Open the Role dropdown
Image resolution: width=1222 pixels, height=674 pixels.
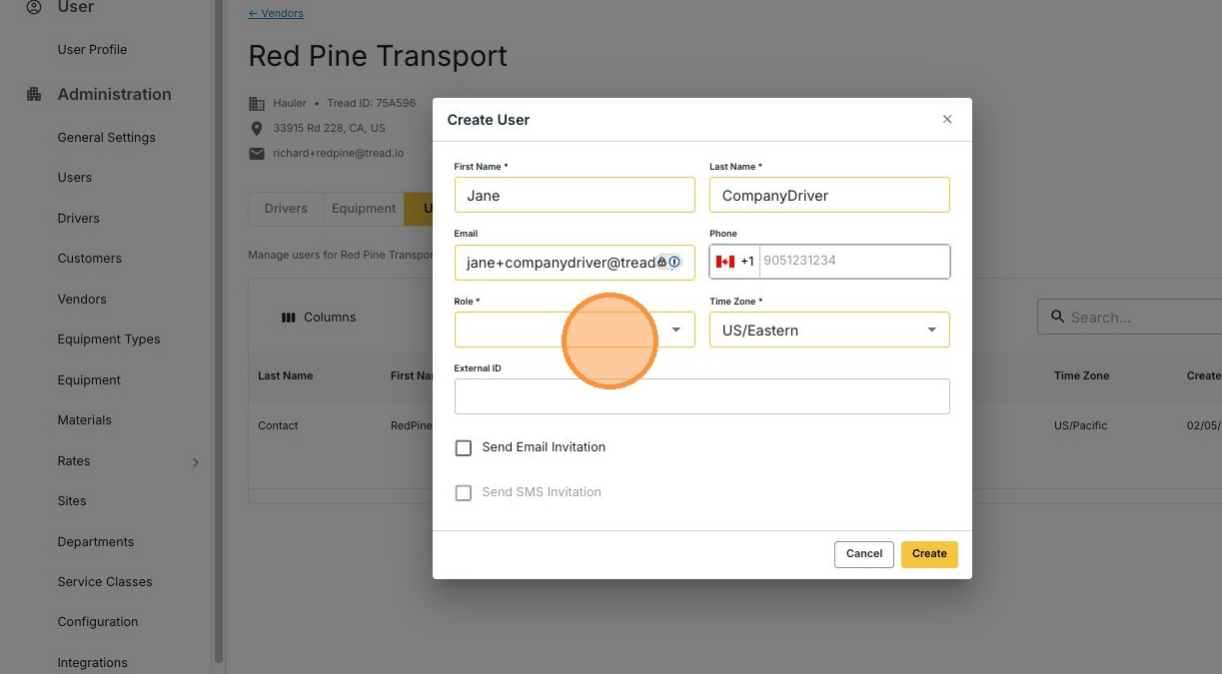(x=574, y=330)
